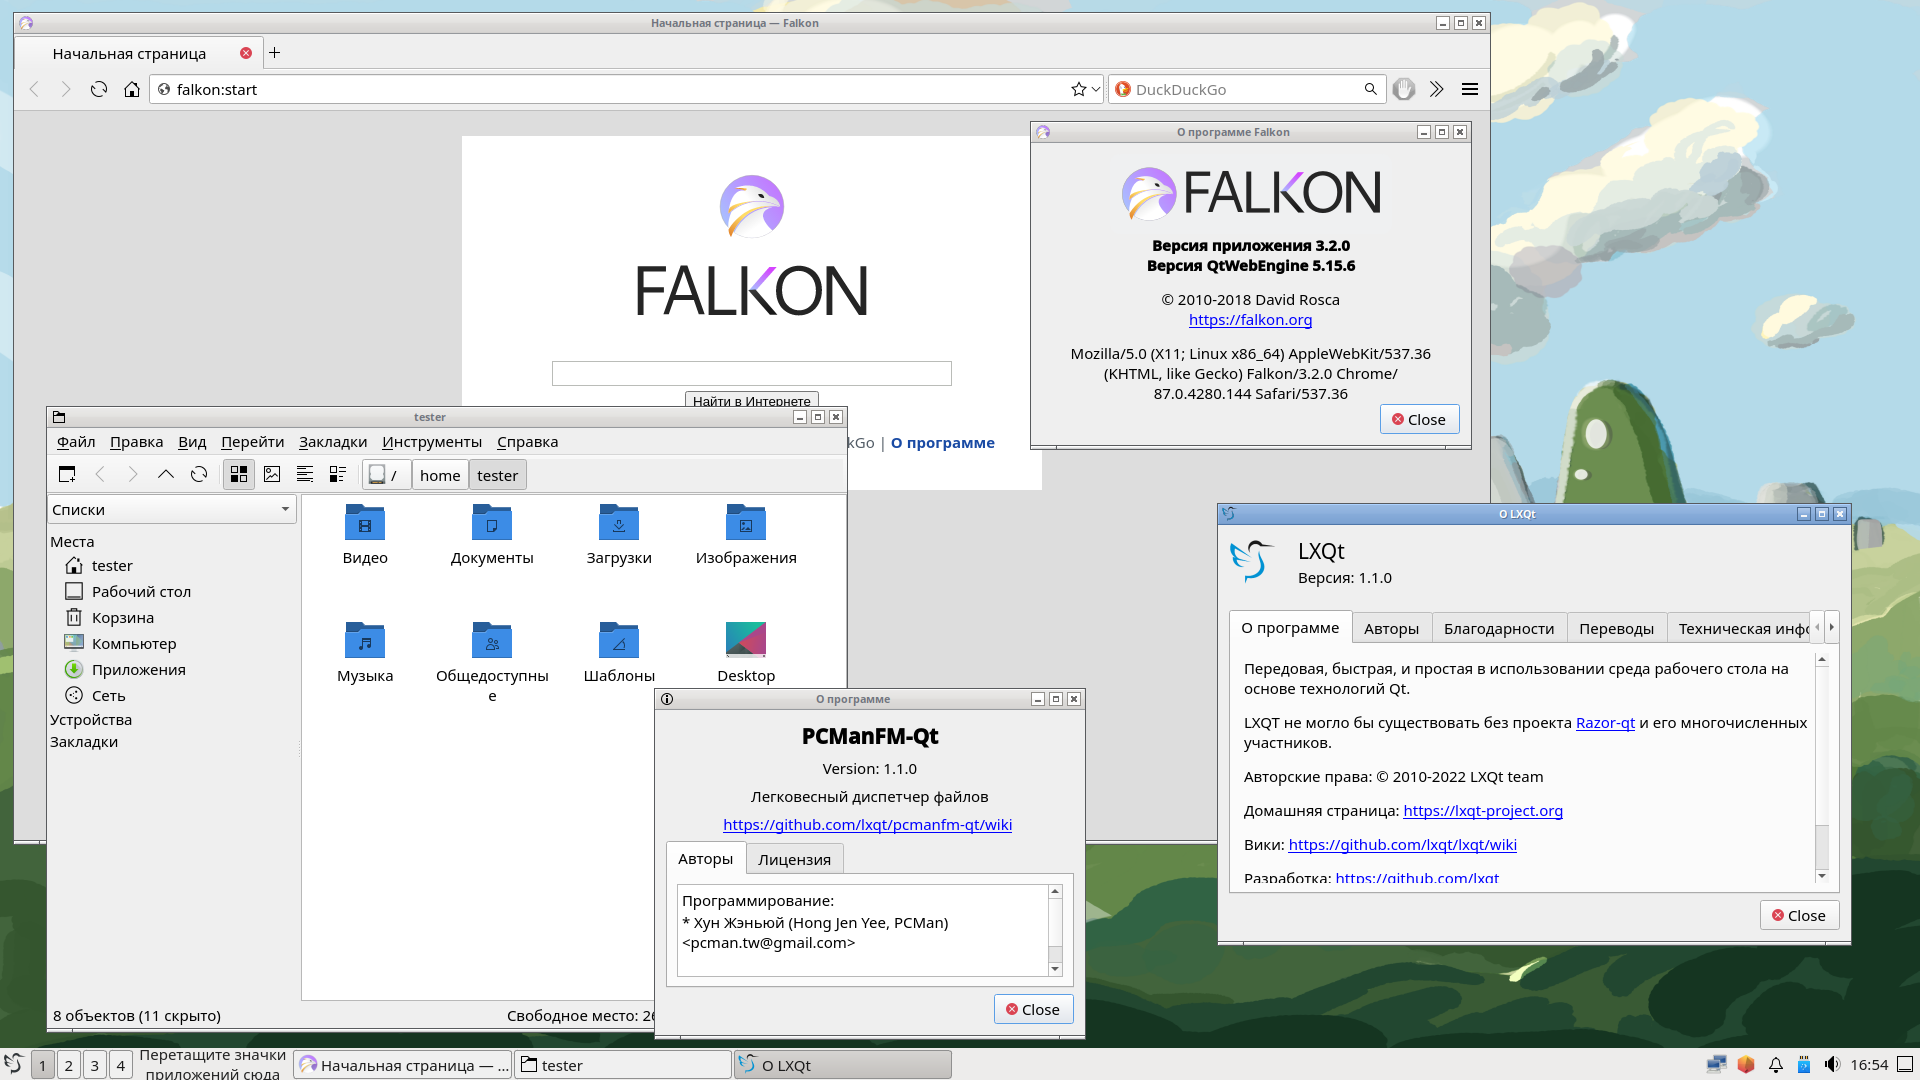
Task: Close the Начальная страница tab
Action: pos(245,53)
